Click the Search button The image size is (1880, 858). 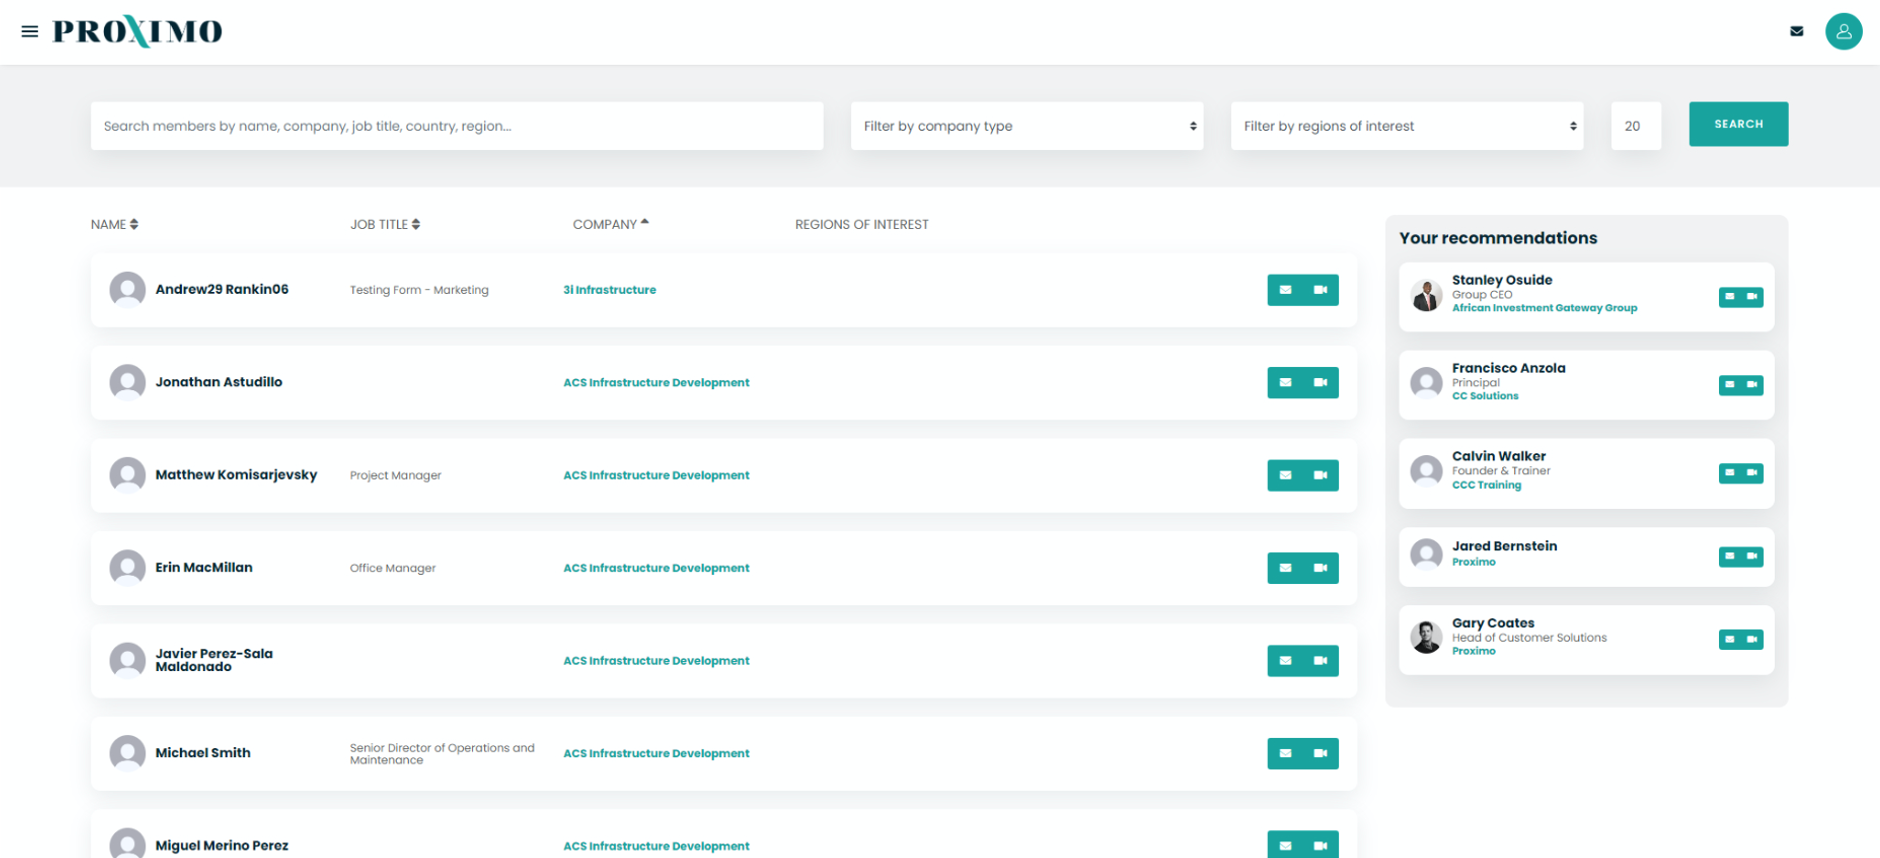pos(1738,124)
